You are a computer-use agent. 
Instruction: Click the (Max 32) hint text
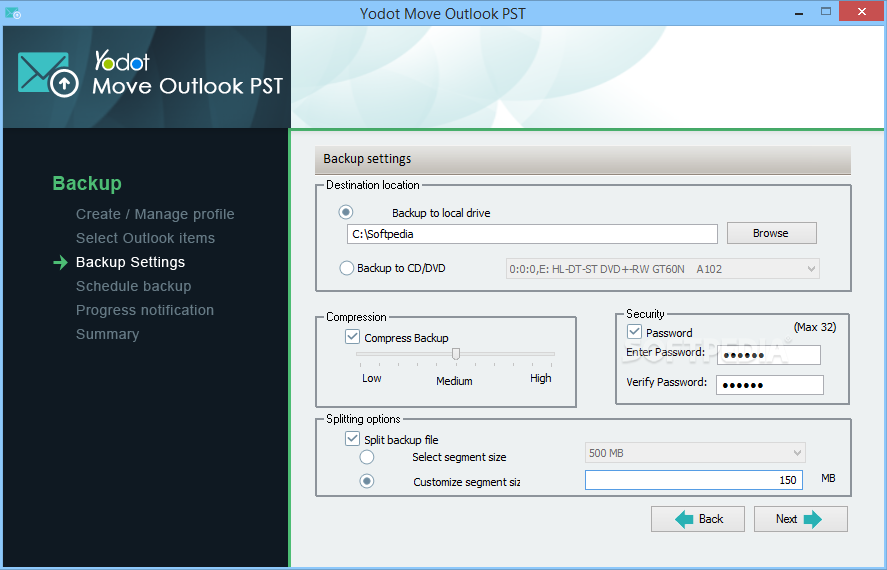tap(815, 327)
